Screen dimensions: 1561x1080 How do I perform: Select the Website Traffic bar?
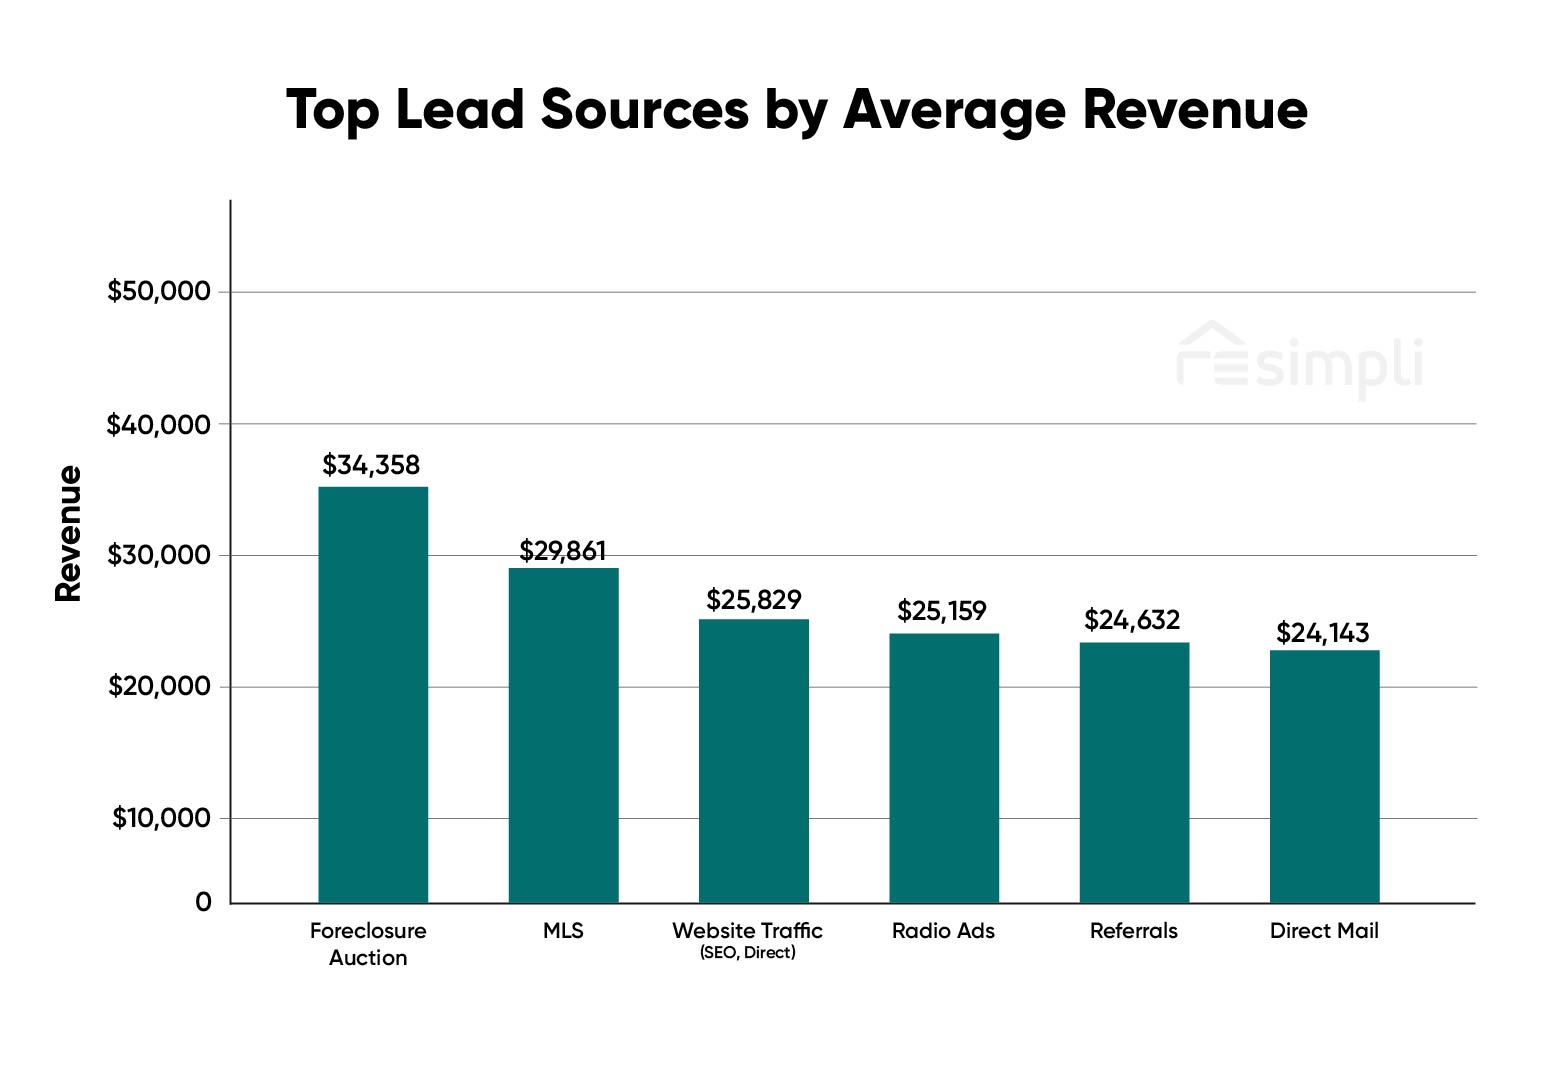coord(754,761)
